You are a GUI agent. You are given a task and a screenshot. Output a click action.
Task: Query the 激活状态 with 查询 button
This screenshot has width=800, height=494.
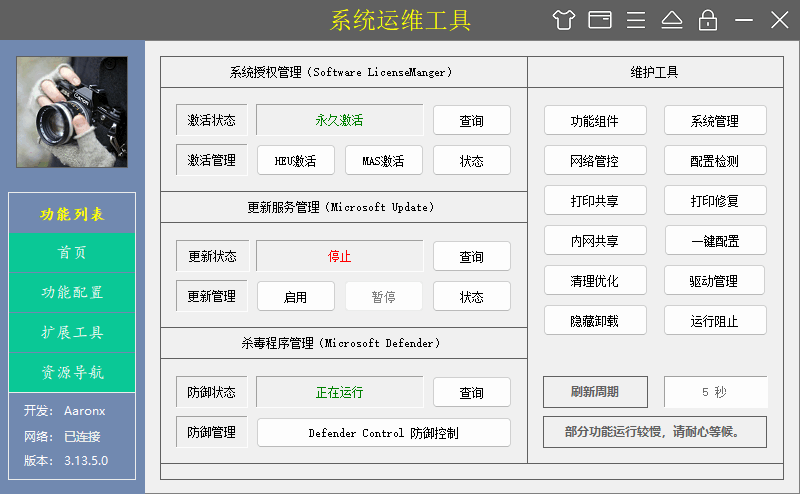471,121
